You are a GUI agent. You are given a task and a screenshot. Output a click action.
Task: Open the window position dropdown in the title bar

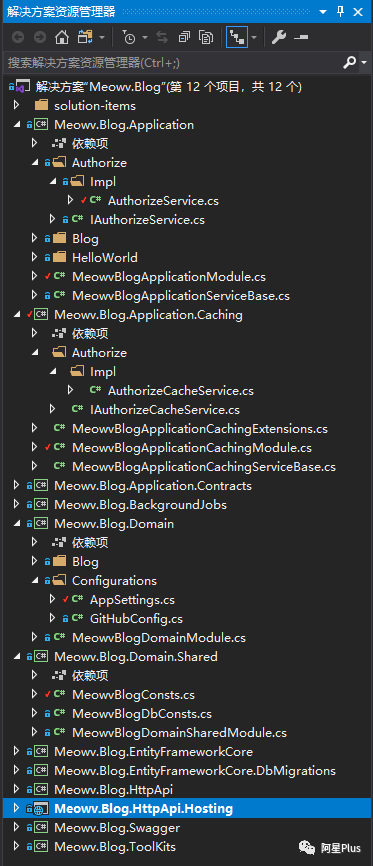pyautogui.click(x=324, y=10)
